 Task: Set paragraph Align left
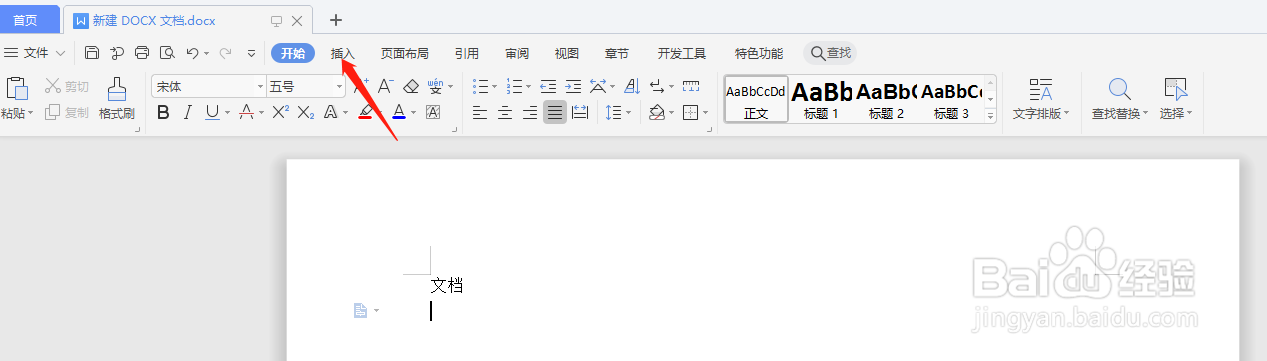pos(481,113)
